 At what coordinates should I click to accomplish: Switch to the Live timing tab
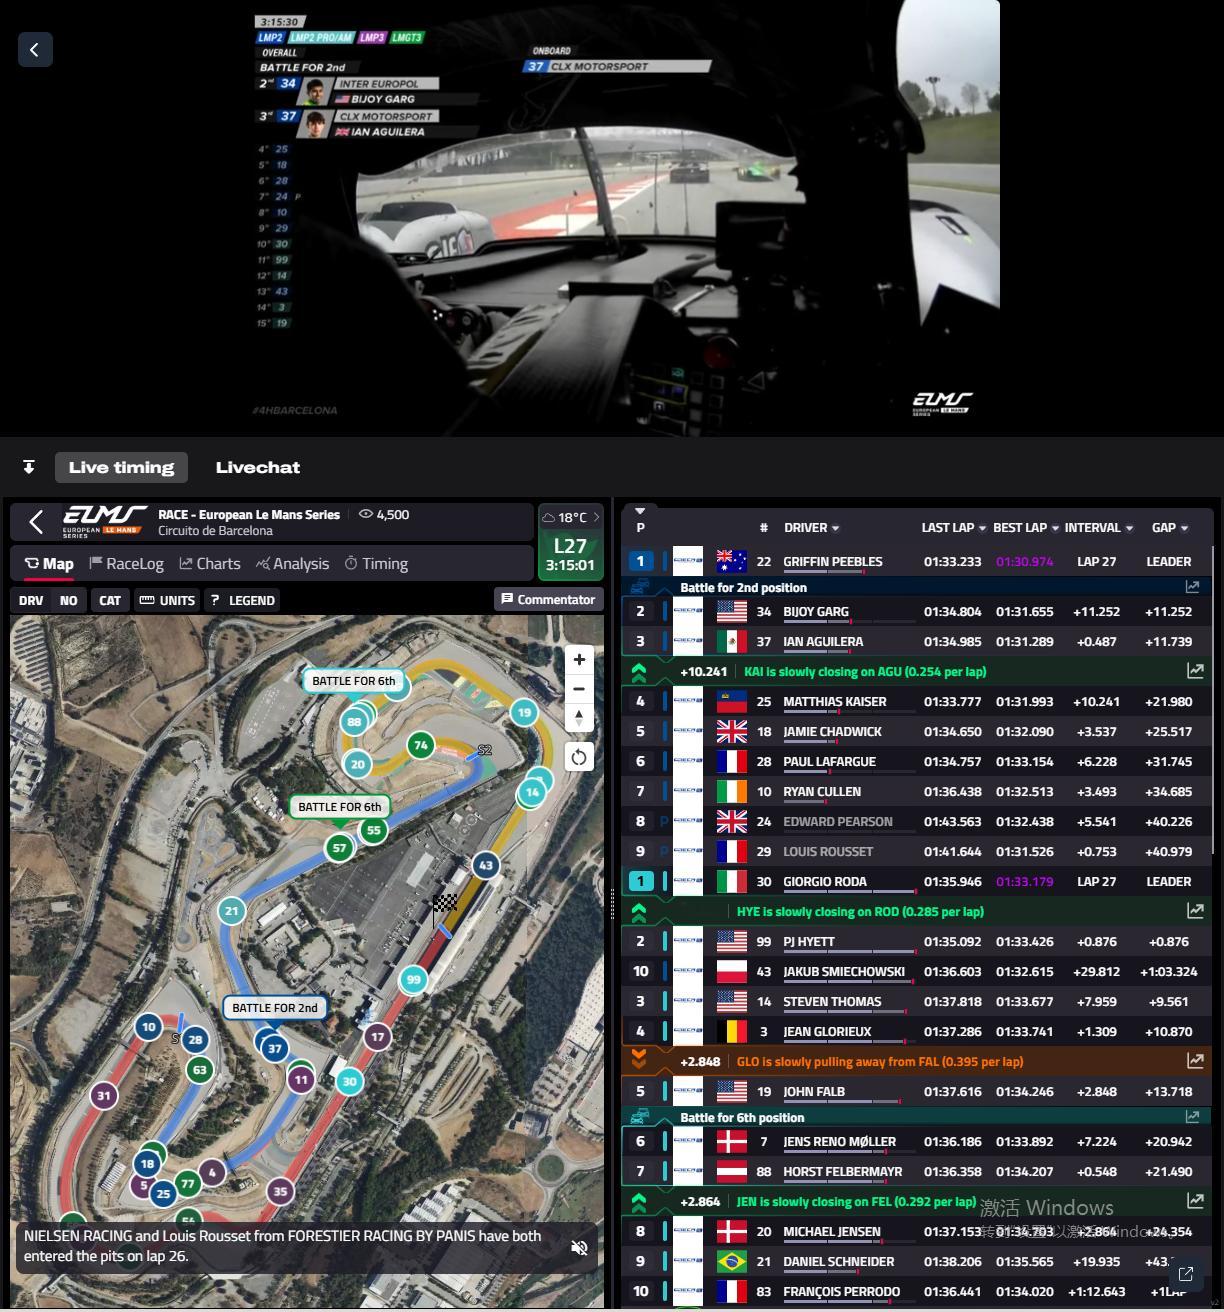point(121,467)
